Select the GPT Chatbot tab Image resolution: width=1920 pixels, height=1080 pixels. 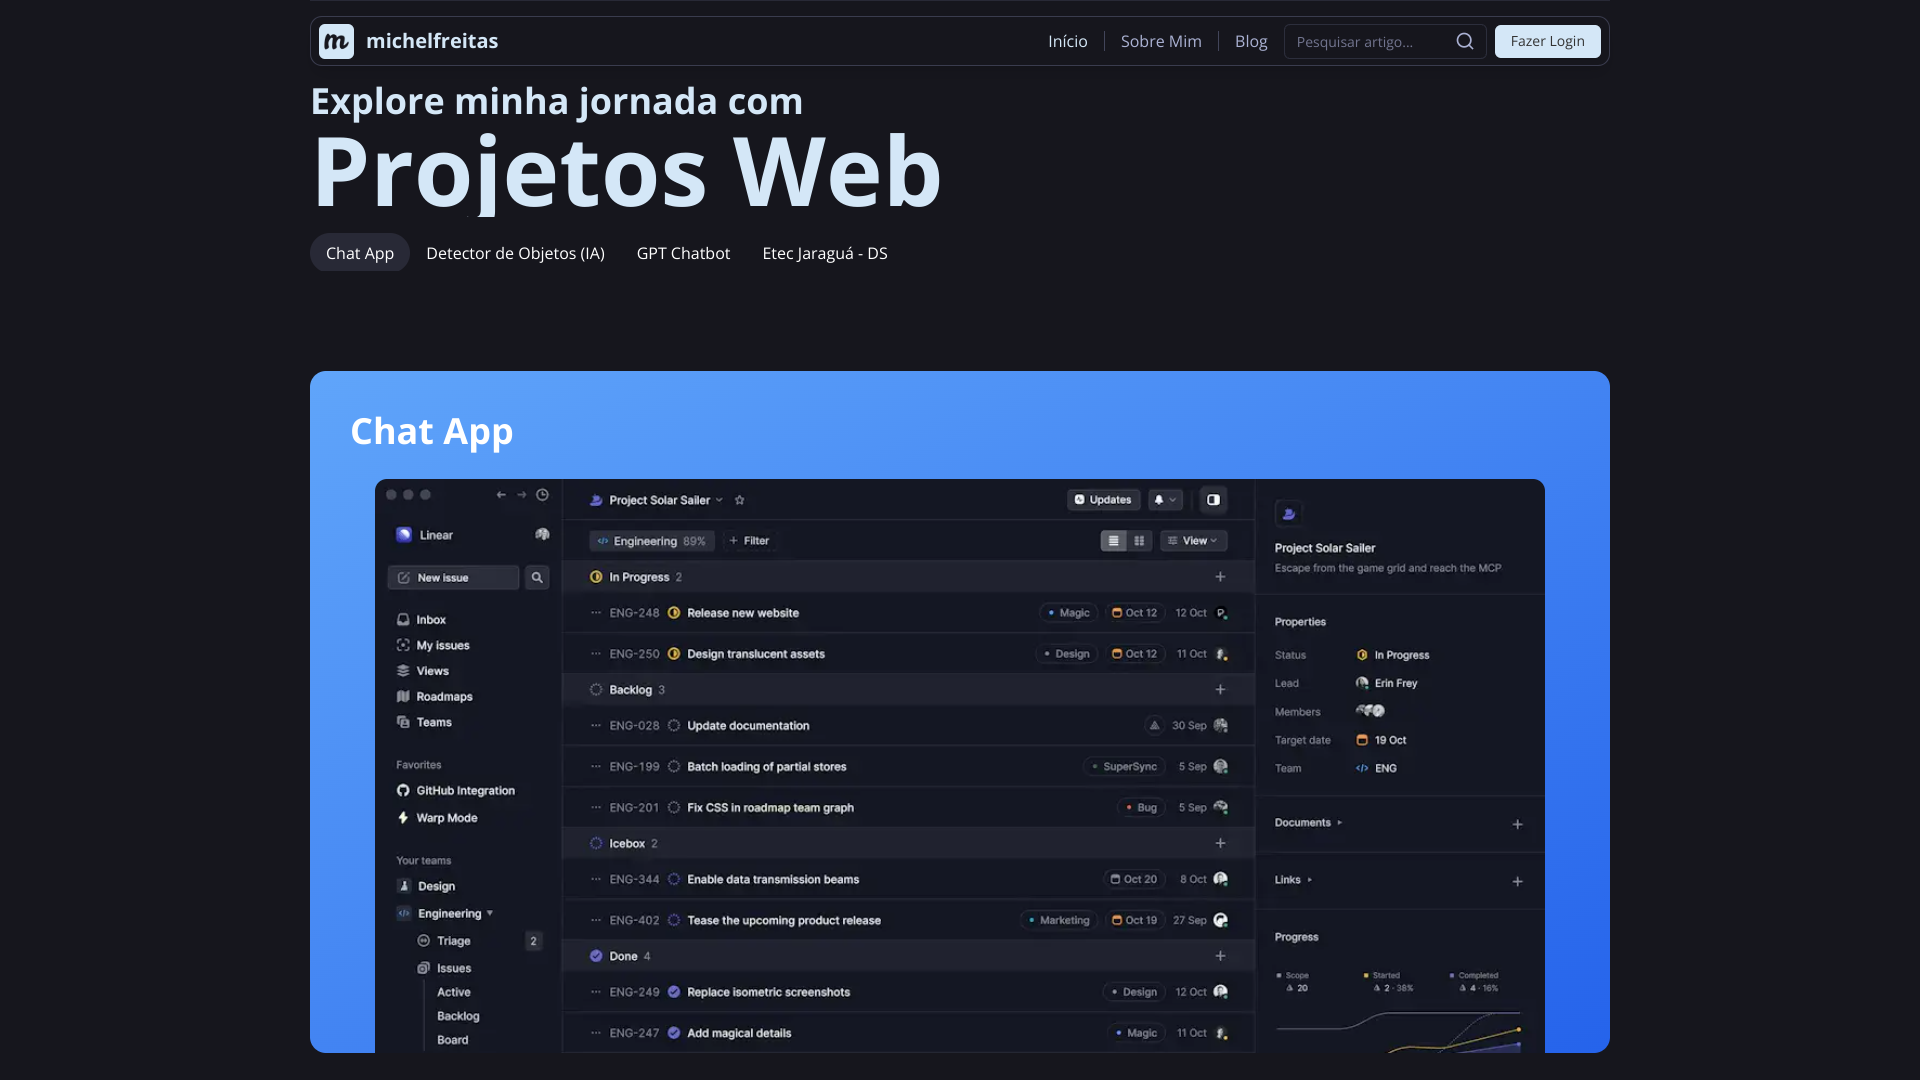pos(683,253)
